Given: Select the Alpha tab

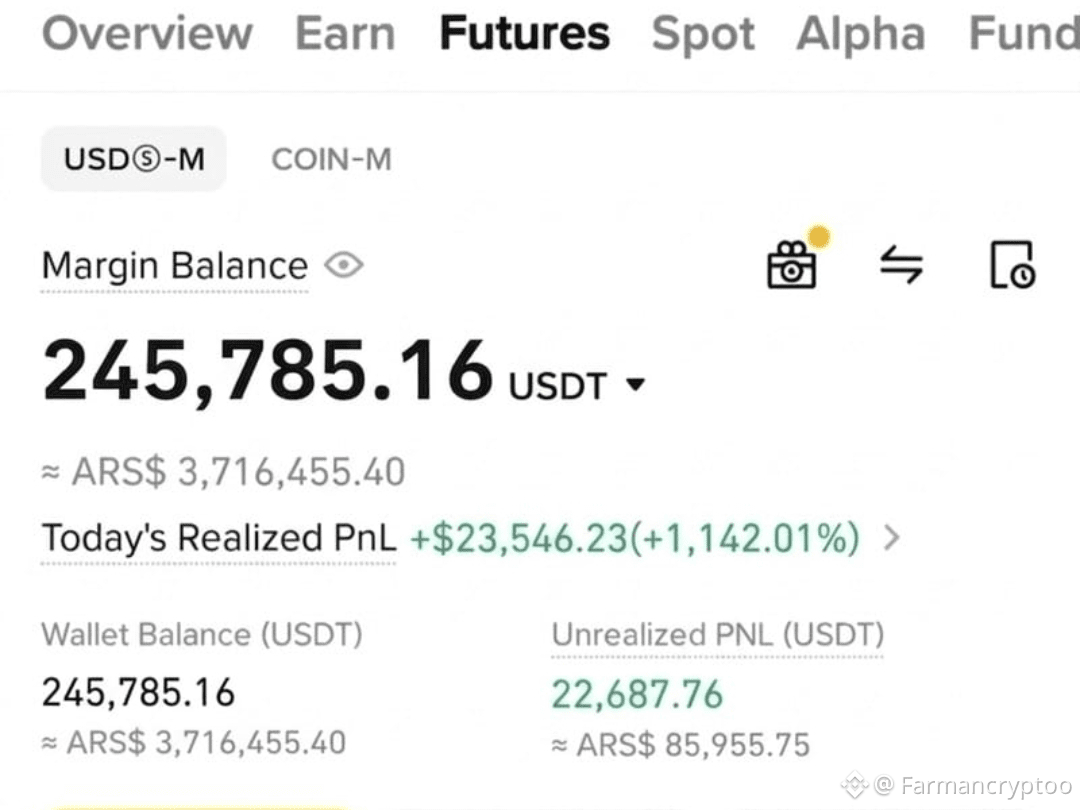Looking at the screenshot, I should coord(861,34).
